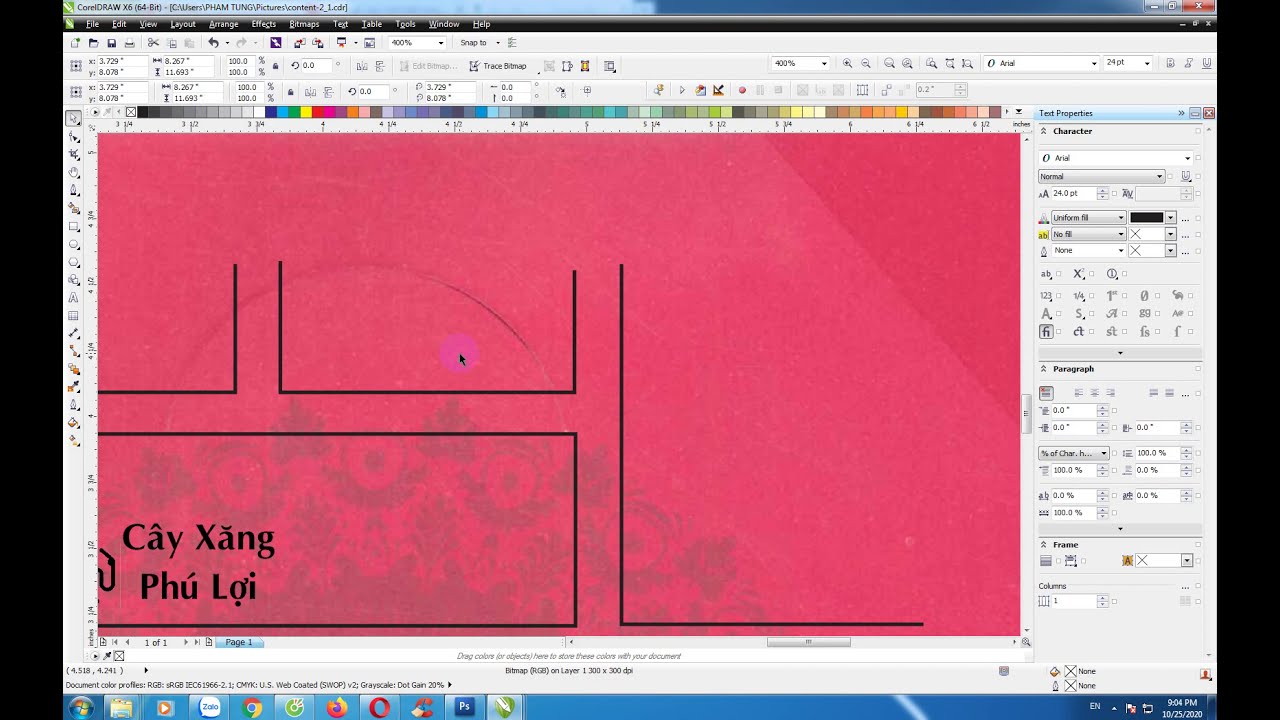Click the Columns number field
Viewport: 1280px width, 720px height.
(x=1074, y=601)
